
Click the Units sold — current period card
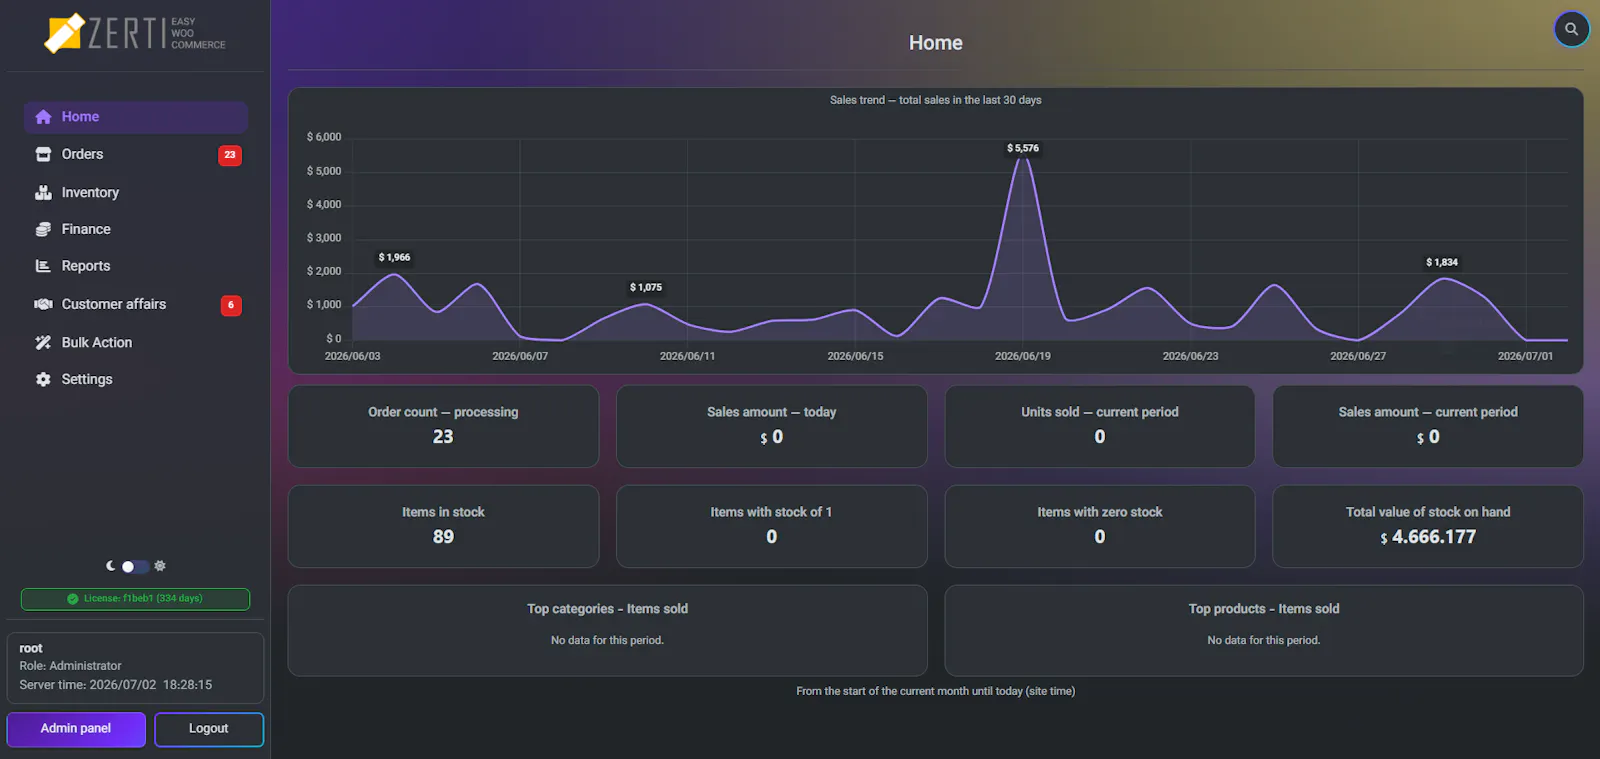click(x=1100, y=426)
